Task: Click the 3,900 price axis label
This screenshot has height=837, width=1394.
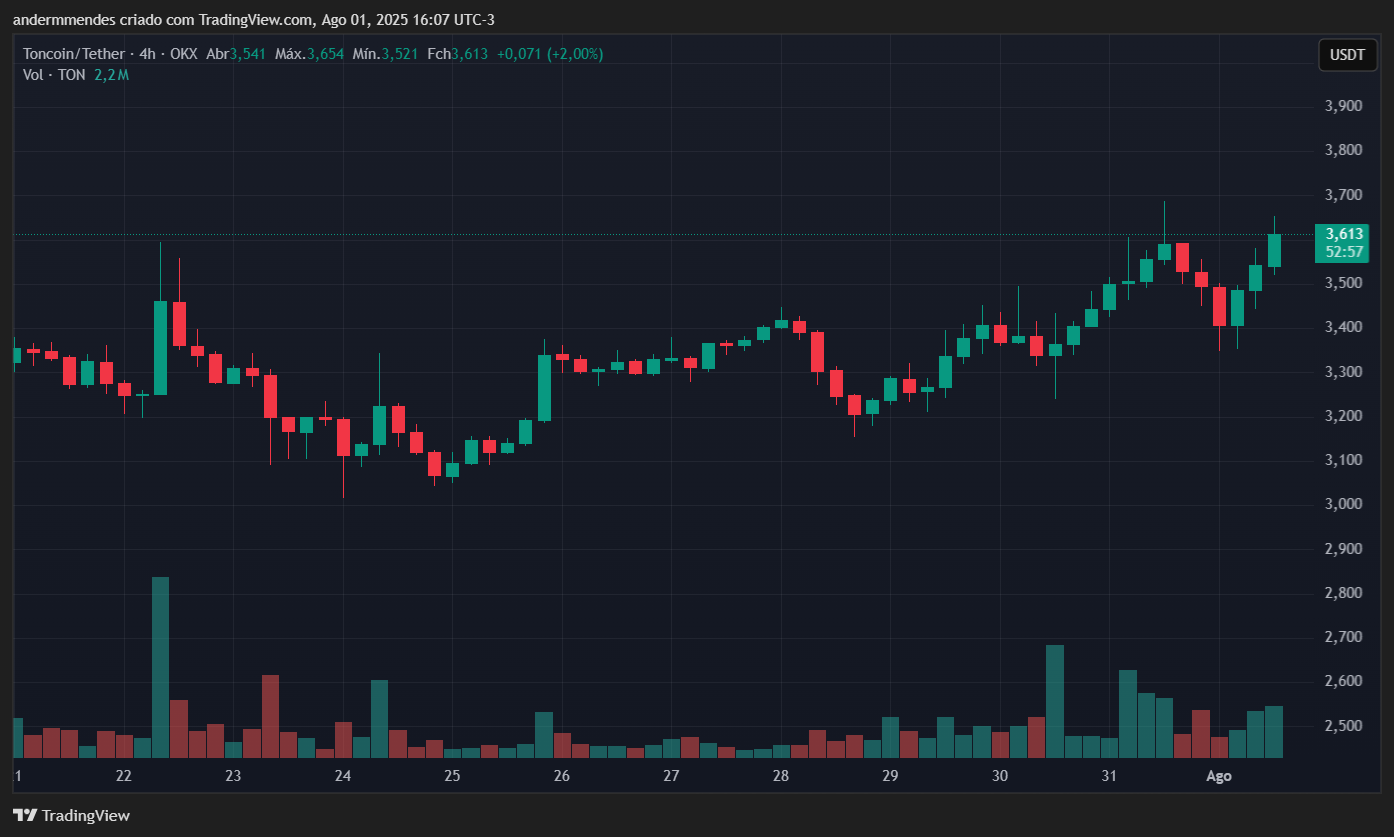Action: [1343, 106]
